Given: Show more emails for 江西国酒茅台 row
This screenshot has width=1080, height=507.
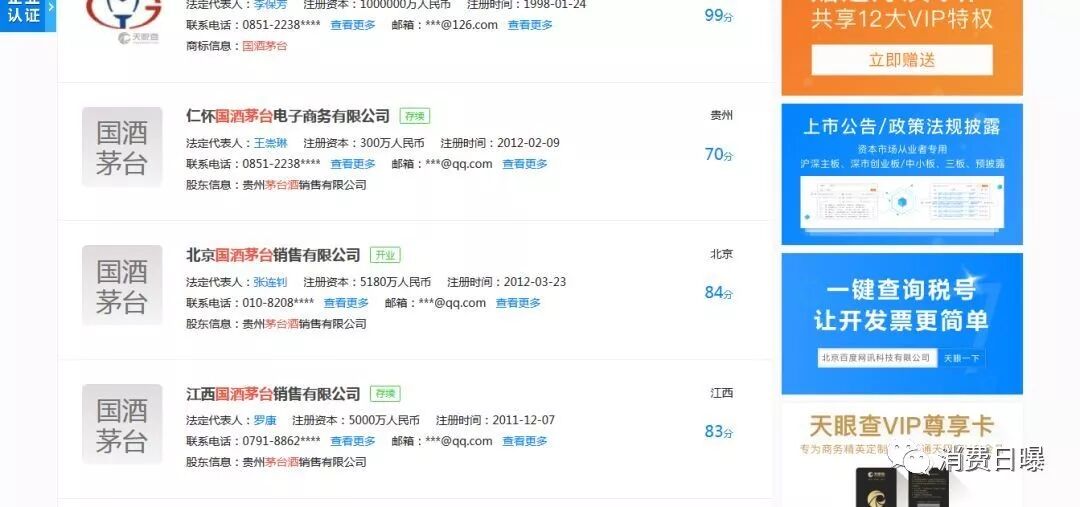Looking at the screenshot, I should tap(525, 441).
